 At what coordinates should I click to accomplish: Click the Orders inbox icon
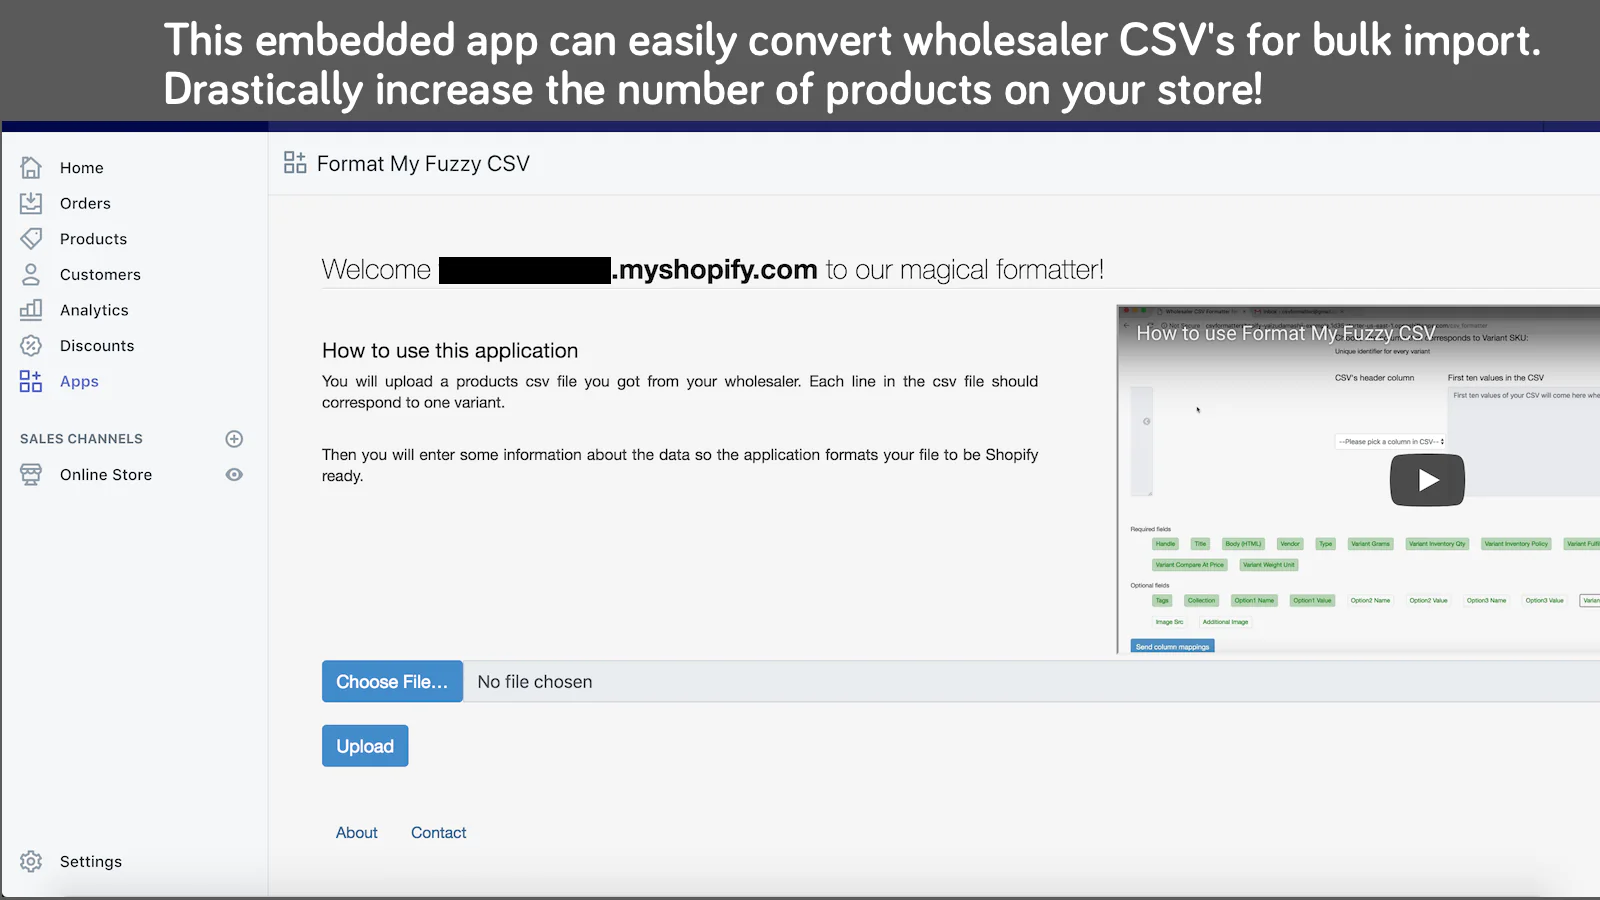pos(31,203)
